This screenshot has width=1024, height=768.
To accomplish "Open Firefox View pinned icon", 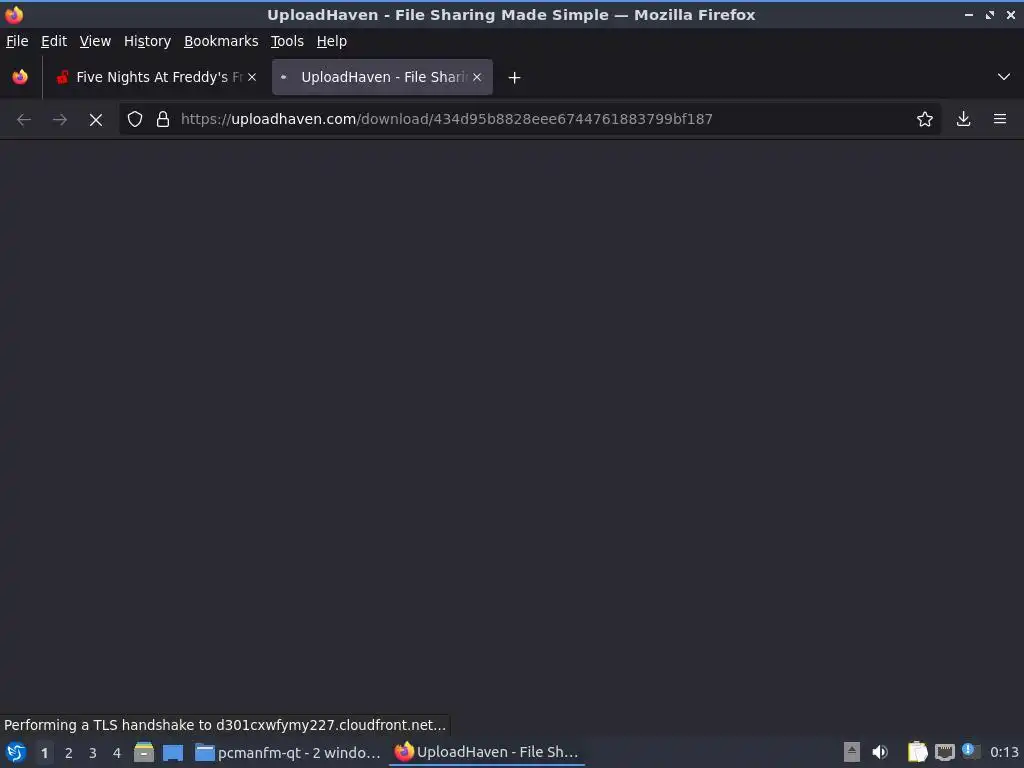I will pos(20,77).
